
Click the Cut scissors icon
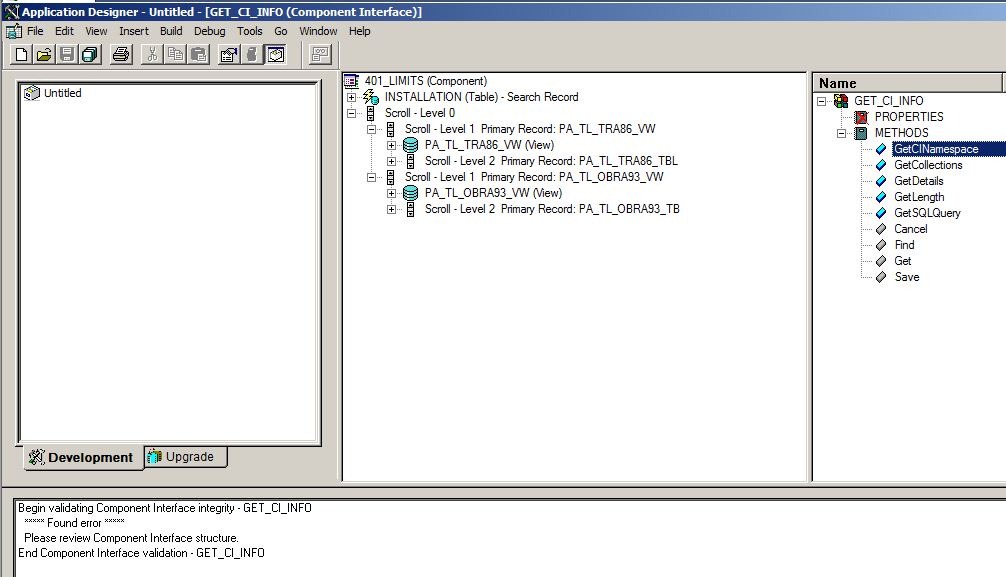pos(152,55)
